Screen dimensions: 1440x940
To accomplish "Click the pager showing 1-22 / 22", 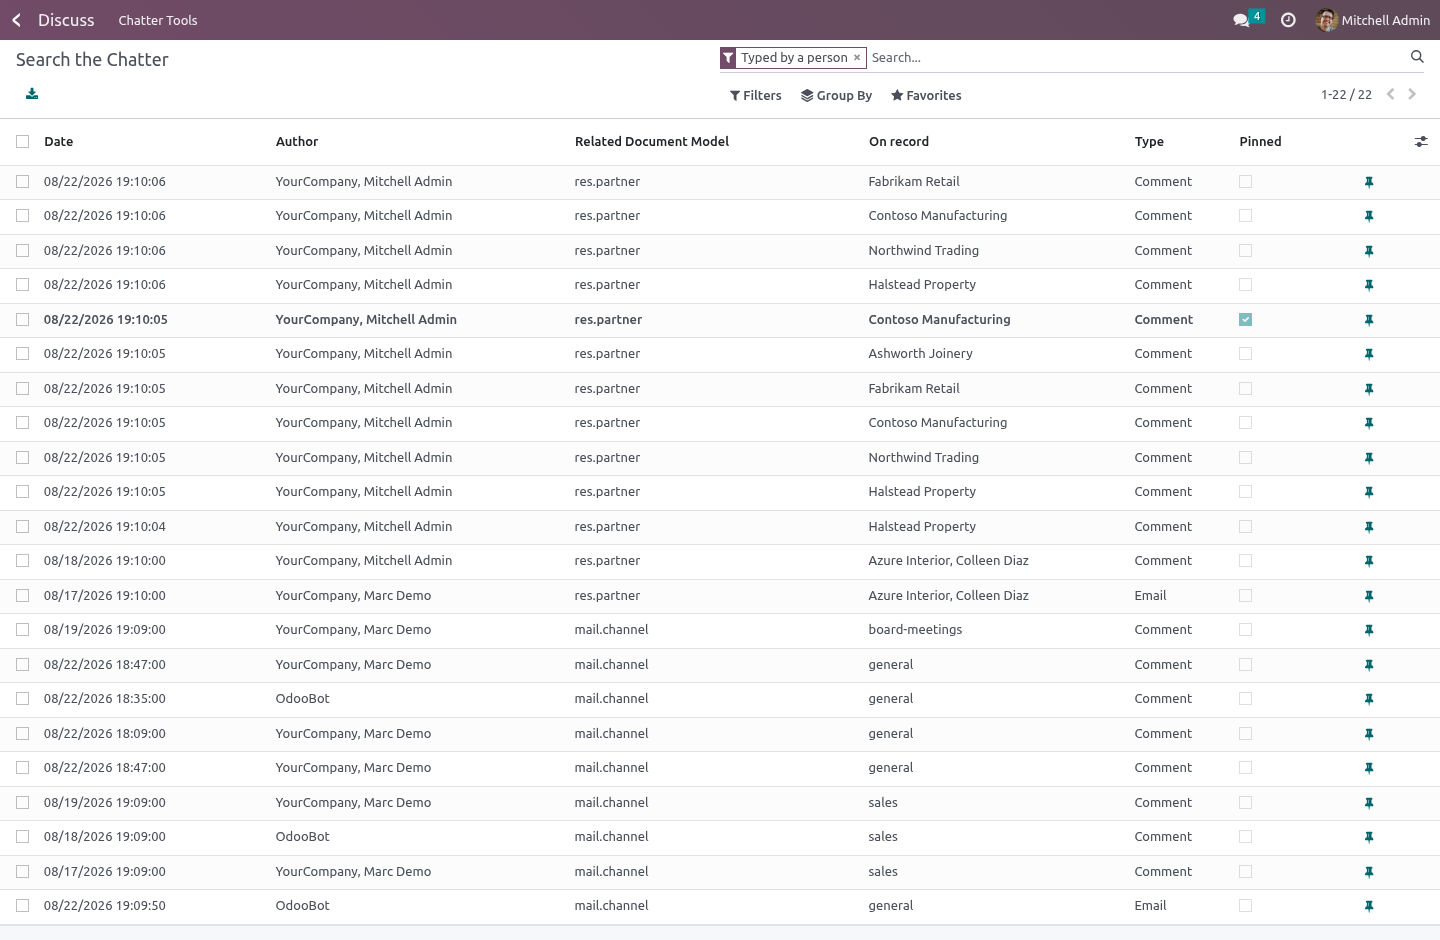I will pos(1346,95).
